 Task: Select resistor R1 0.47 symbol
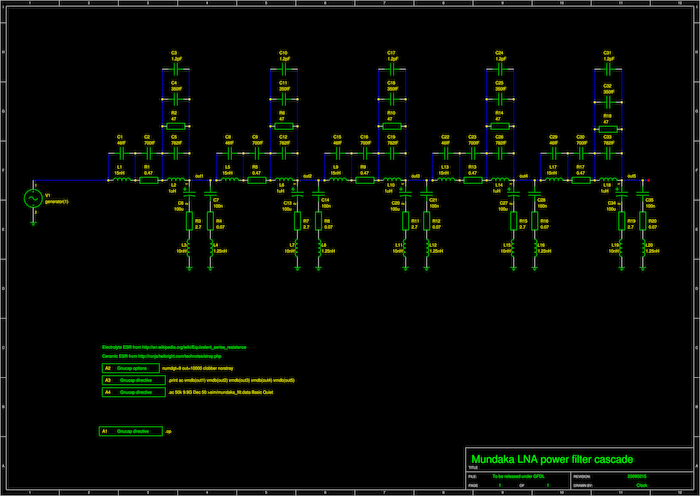[x=149, y=180]
